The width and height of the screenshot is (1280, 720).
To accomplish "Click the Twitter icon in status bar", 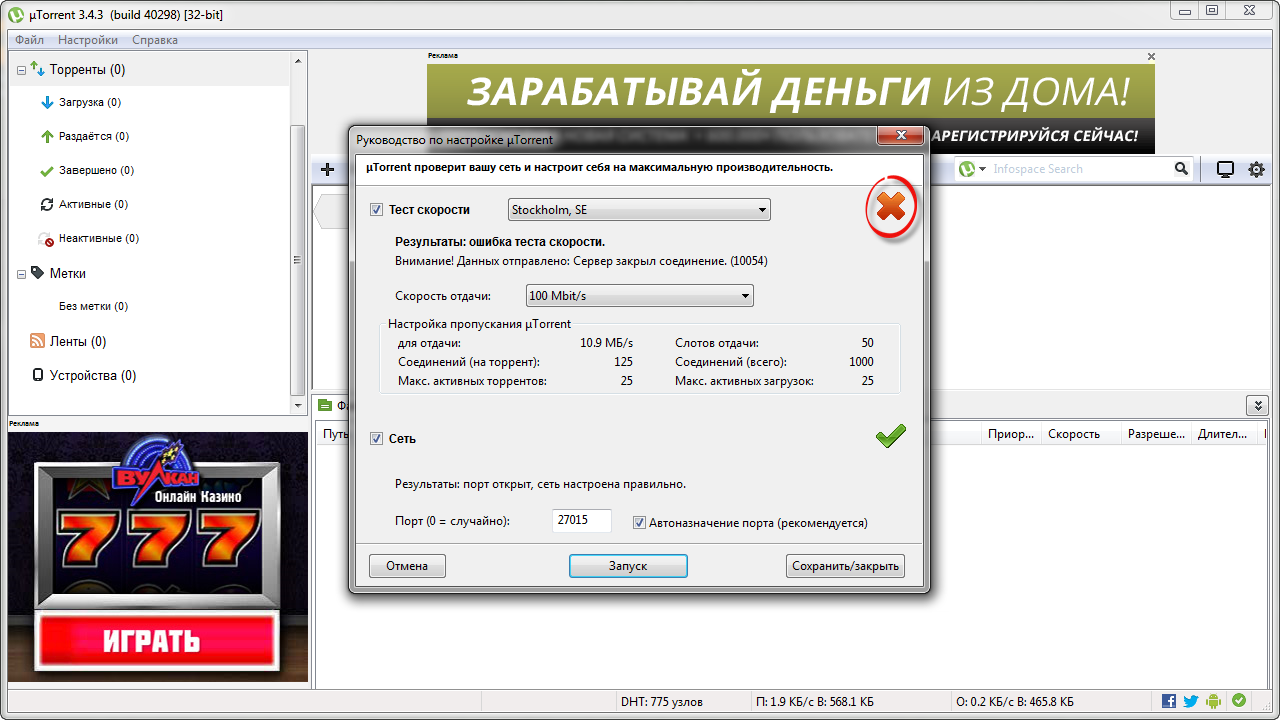I will [x=1191, y=701].
